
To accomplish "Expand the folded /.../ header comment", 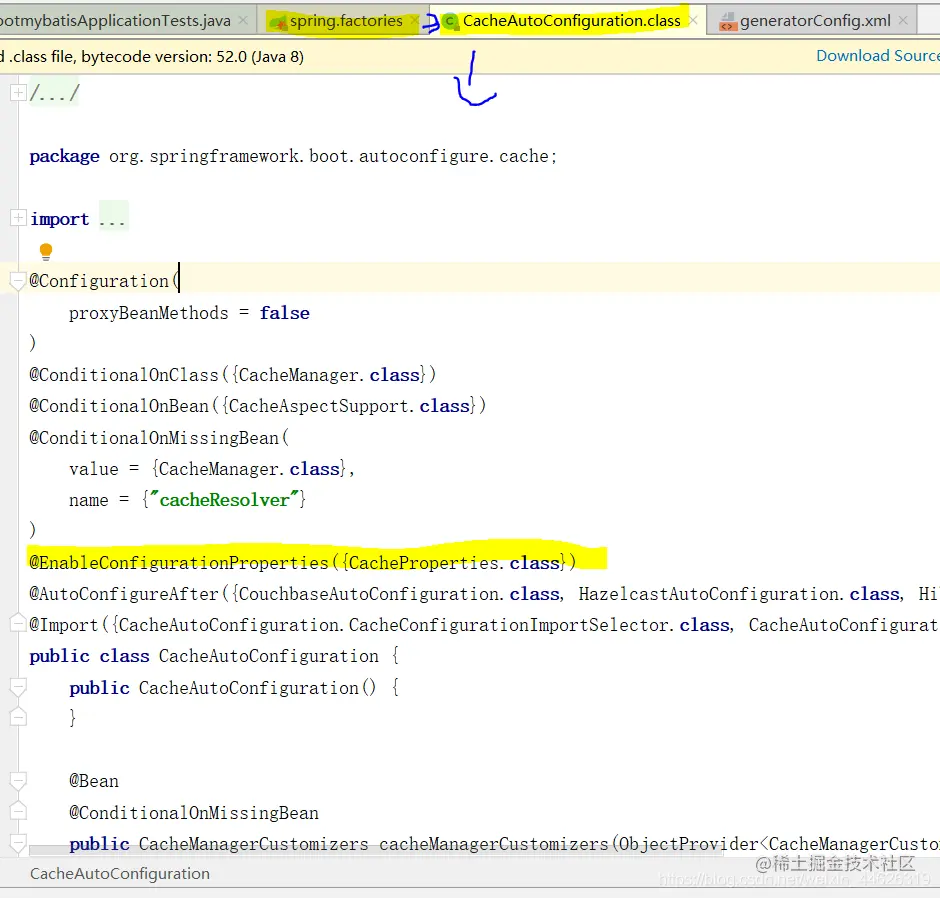I will pyautogui.click(x=18, y=93).
